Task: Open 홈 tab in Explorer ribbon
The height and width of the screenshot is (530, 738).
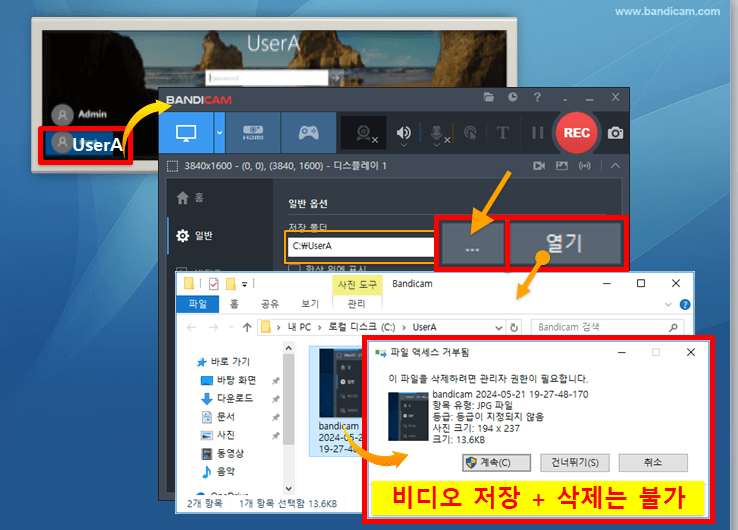Action: click(234, 304)
